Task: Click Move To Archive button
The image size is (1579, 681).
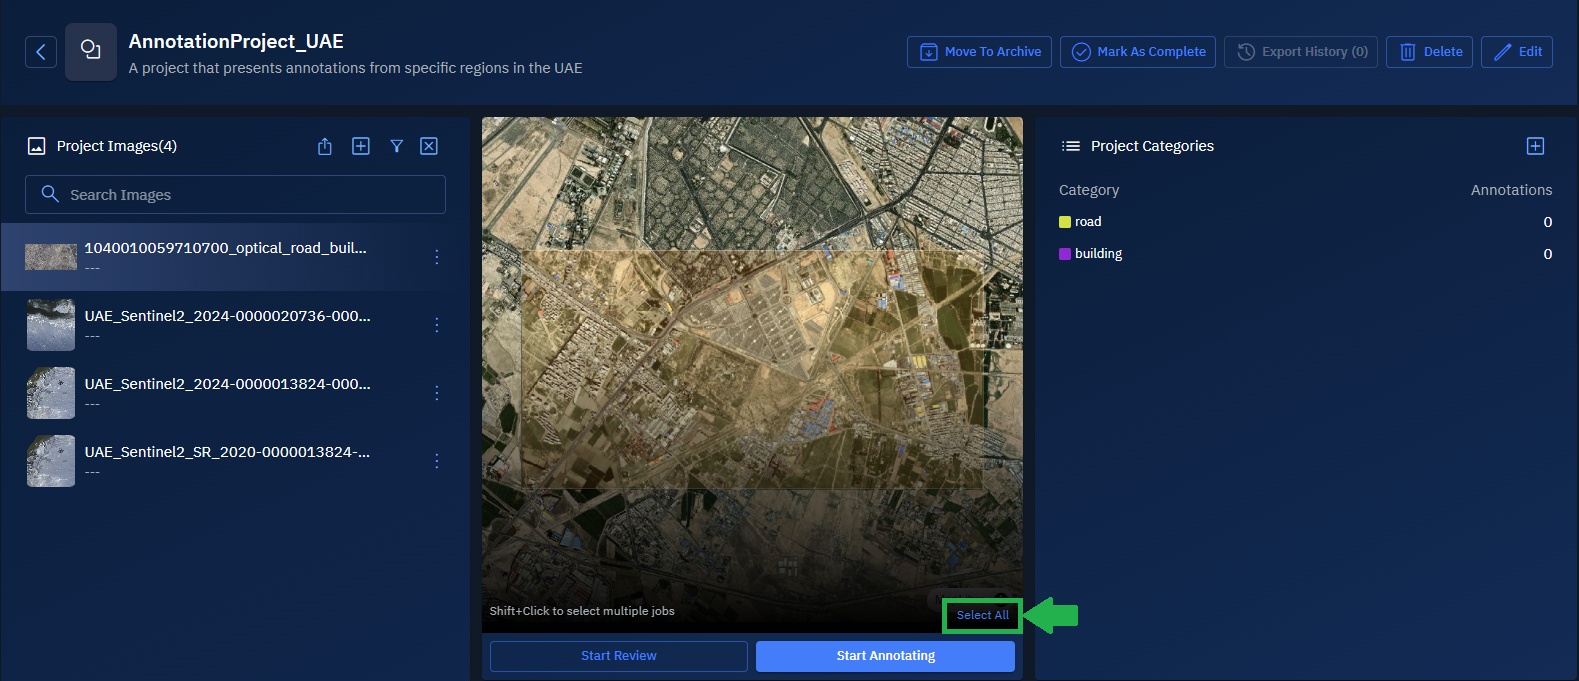Action: [x=979, y=52]
